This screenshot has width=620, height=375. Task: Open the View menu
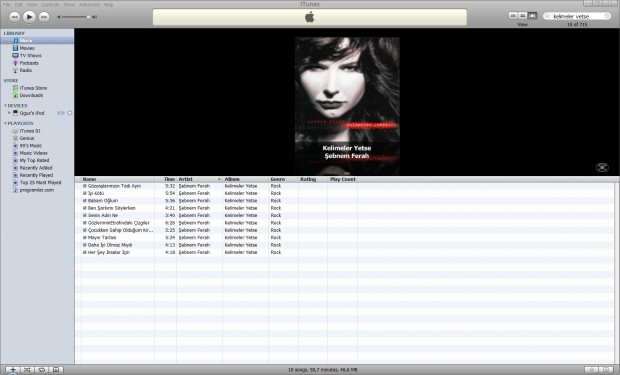click(x=32, y=5)
